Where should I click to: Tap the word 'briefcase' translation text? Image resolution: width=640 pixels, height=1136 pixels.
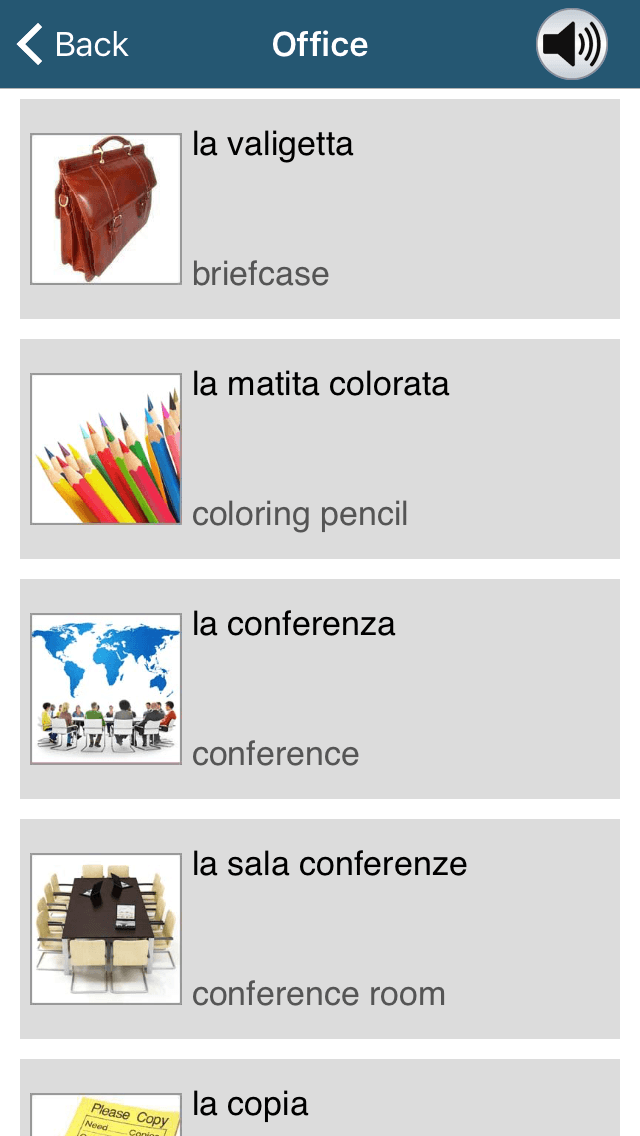click(260, 274)
